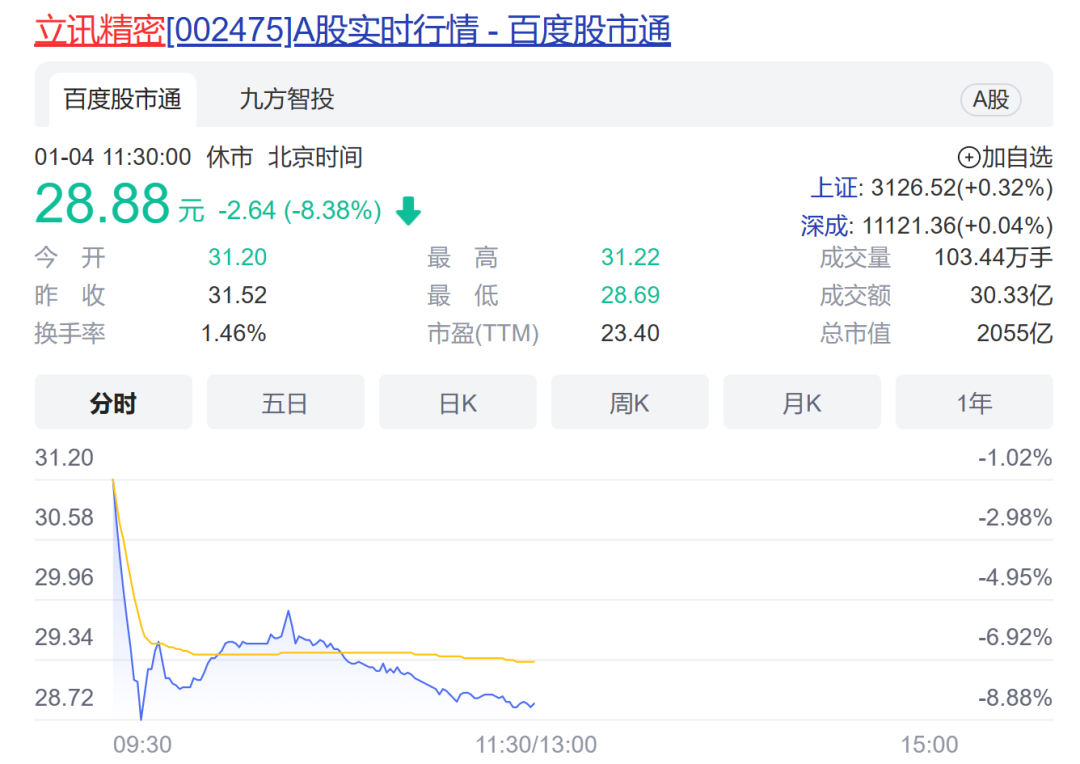Select the 1年 chart tab

coord(974,402)
